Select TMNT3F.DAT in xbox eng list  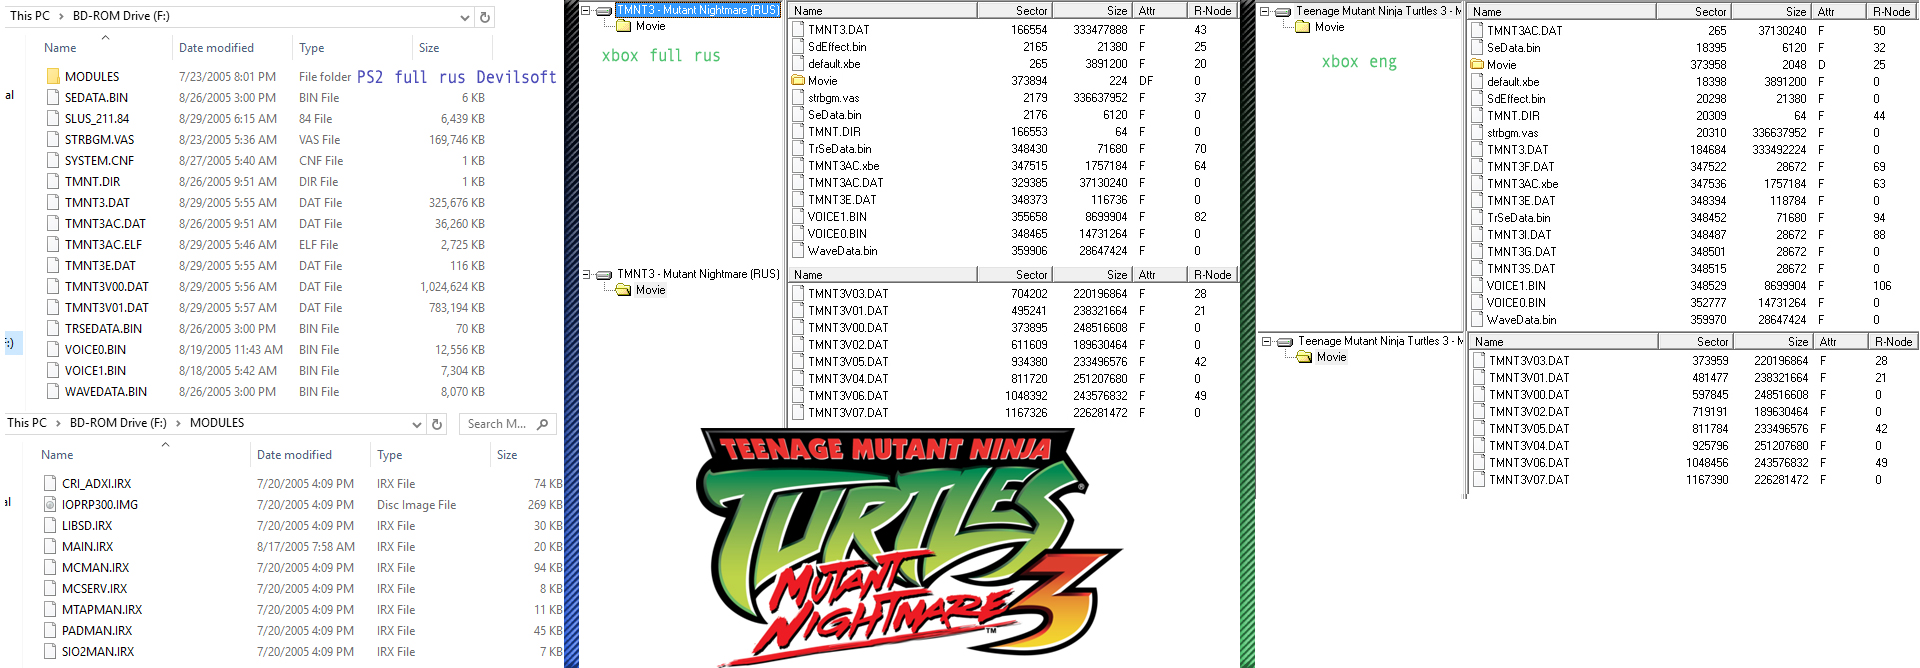[1521, 167]
